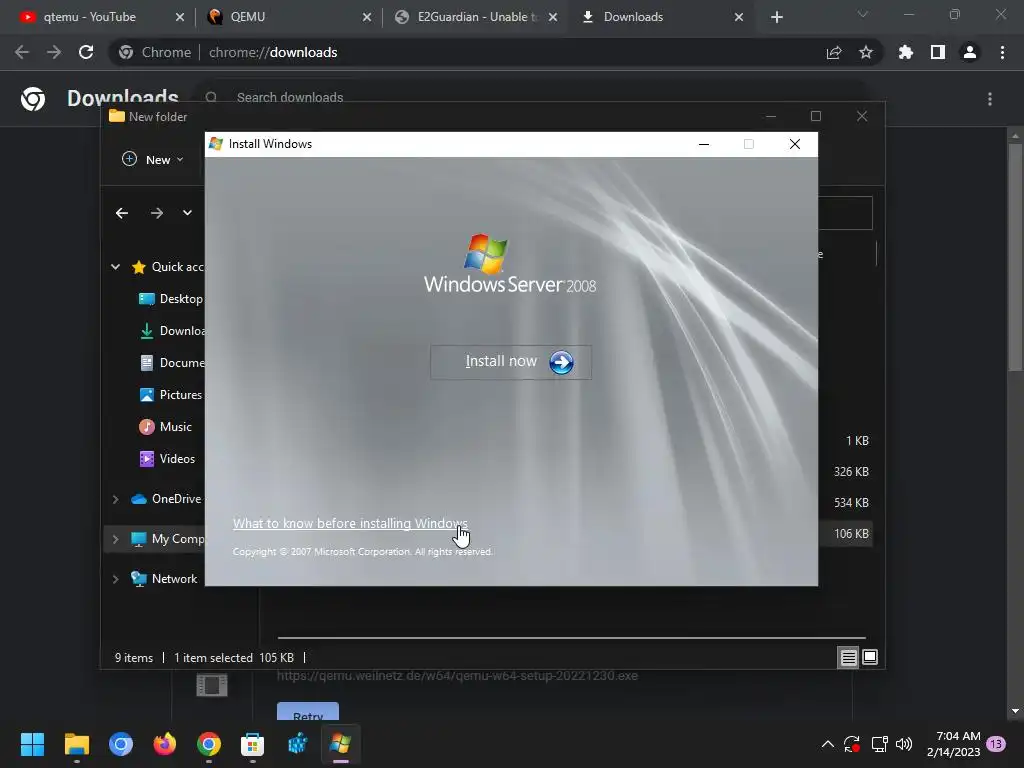Go back in Chrome navigation

click(22, 52)
